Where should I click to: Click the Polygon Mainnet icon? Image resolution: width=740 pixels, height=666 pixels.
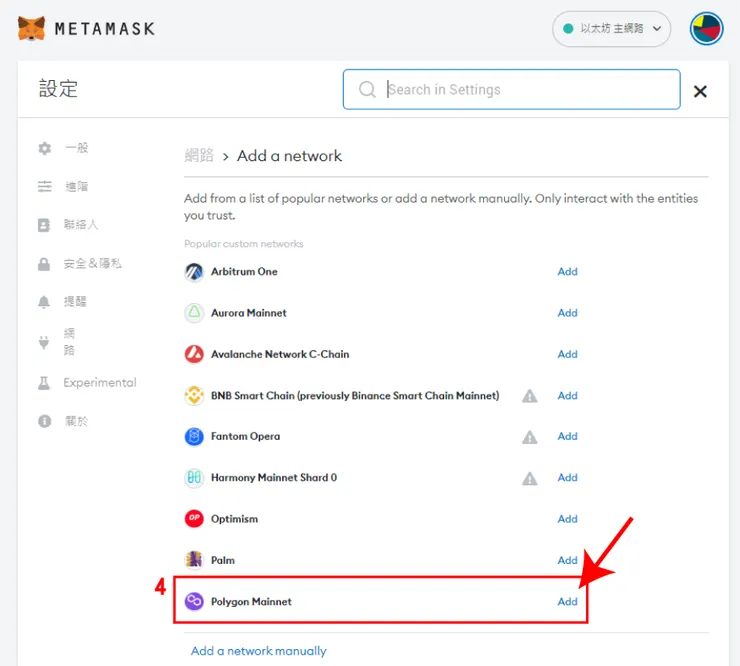(194, 602)
